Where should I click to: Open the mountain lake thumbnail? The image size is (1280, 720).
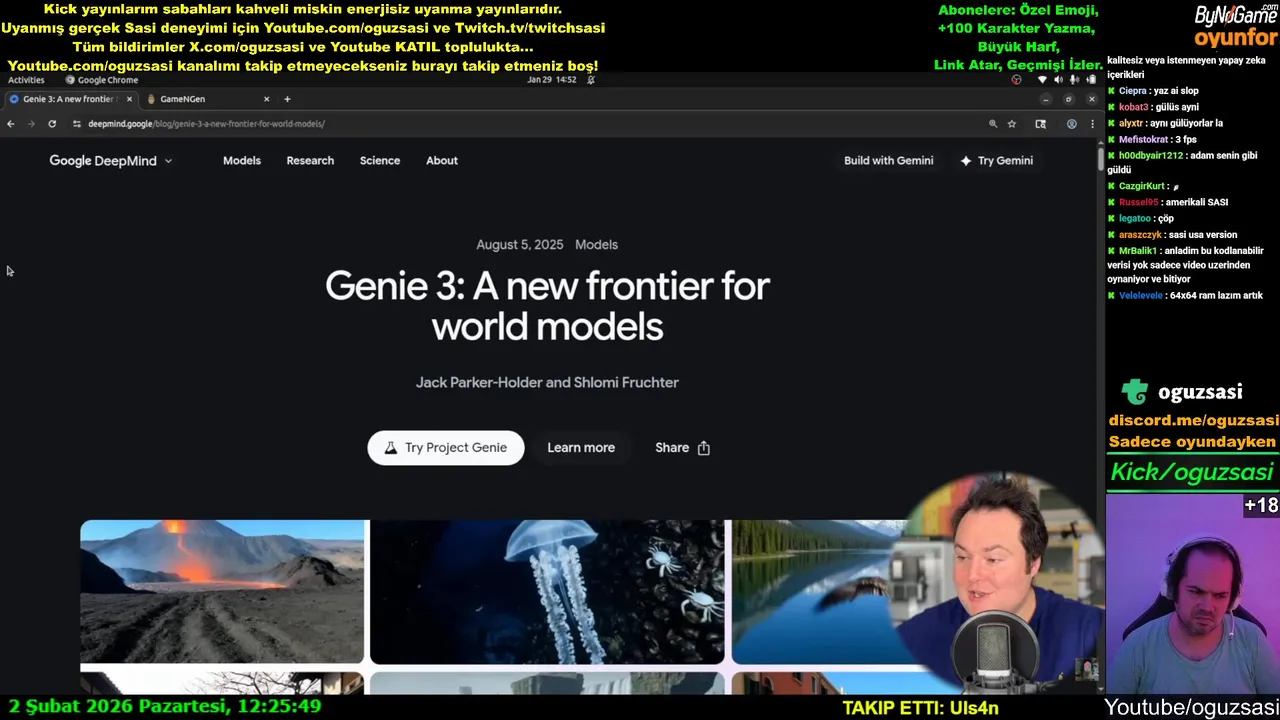pos(820,591)
